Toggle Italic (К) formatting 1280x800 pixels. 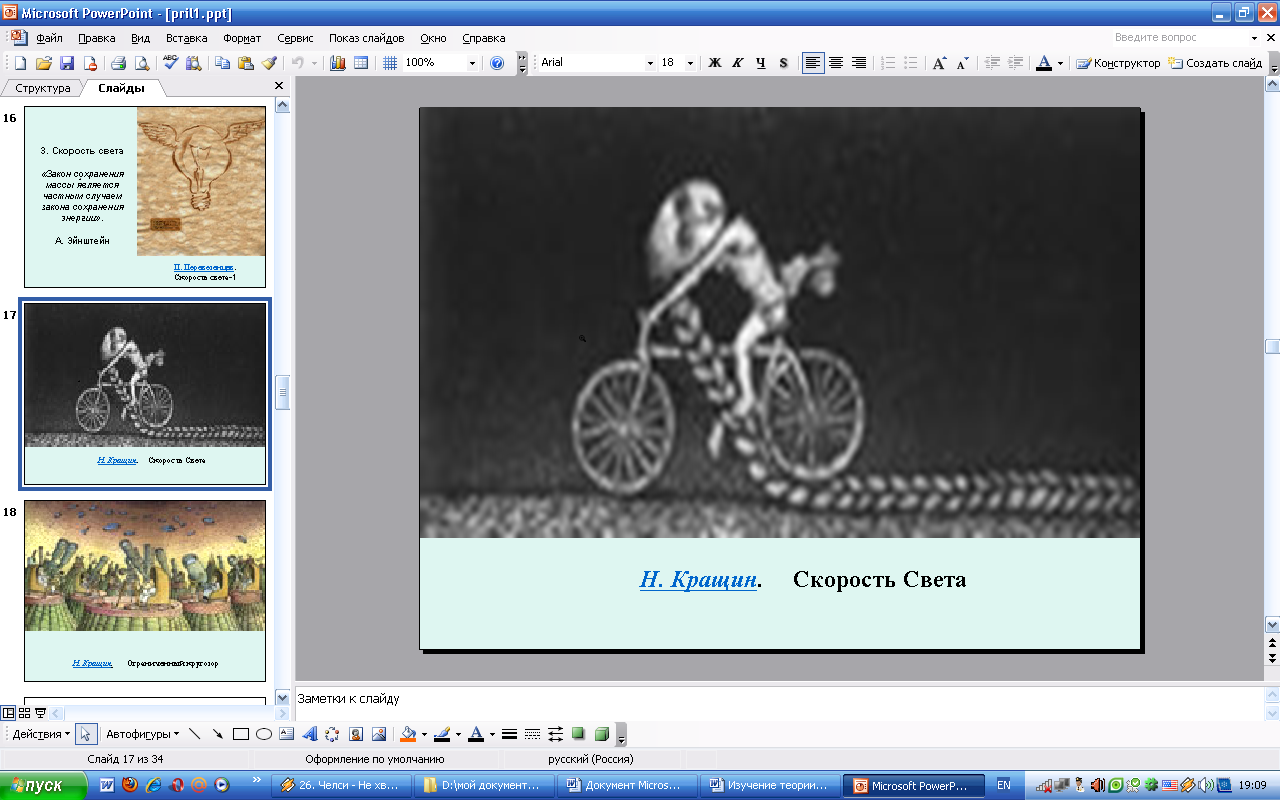[x=738, y=62]
